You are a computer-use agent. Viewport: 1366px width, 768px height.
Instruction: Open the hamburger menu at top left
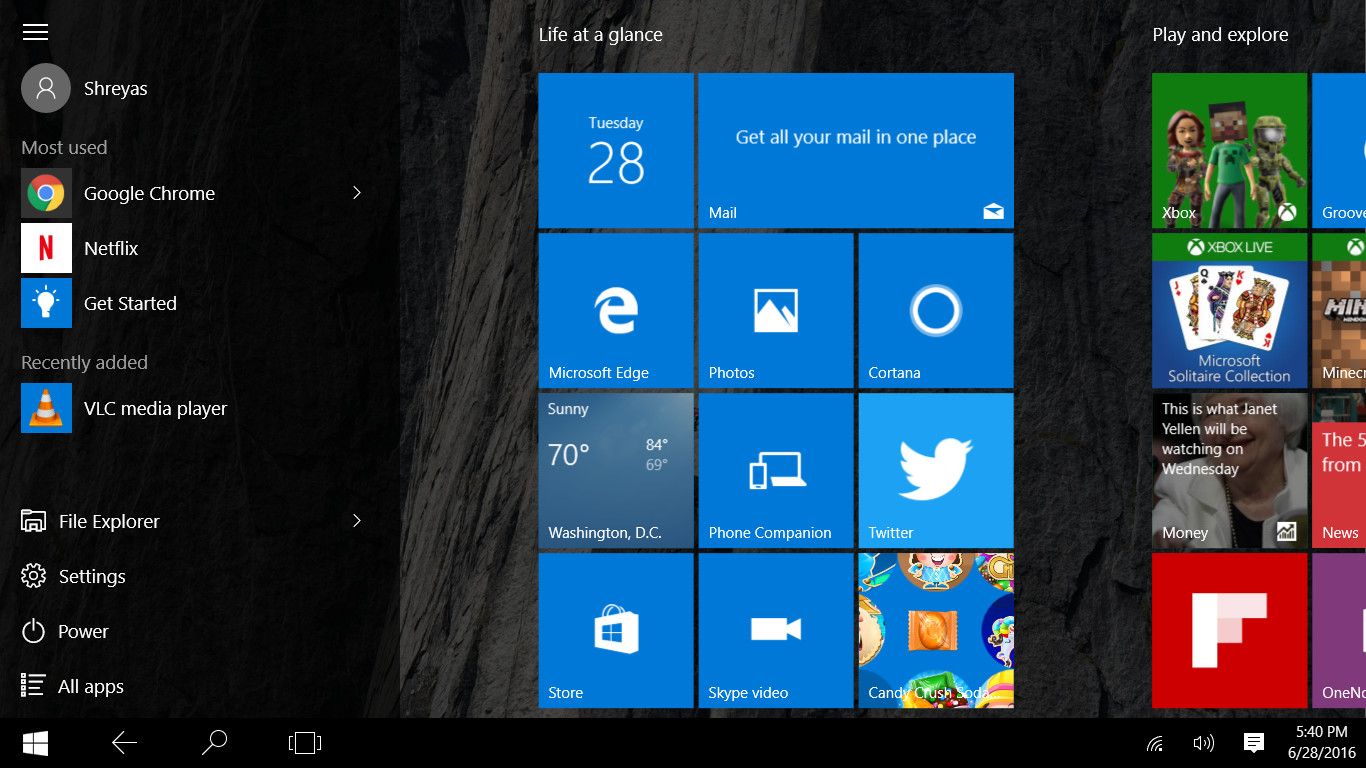(x=35, y=32)
